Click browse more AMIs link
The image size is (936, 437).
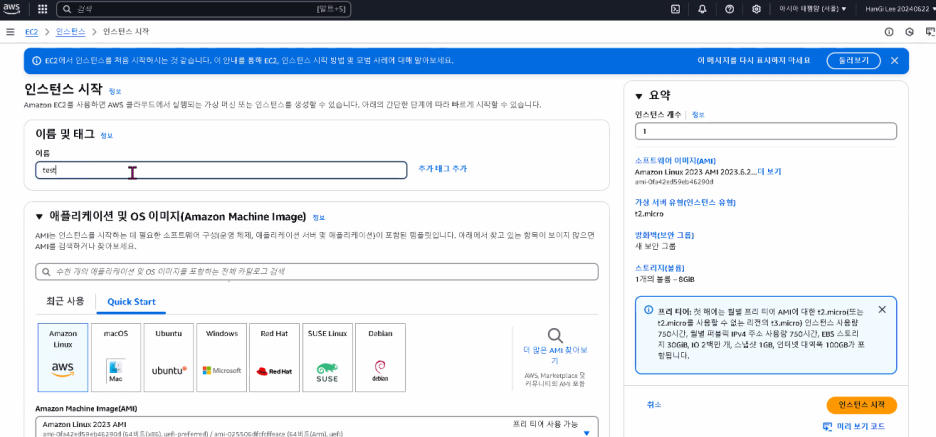click(x=555, y=355)
